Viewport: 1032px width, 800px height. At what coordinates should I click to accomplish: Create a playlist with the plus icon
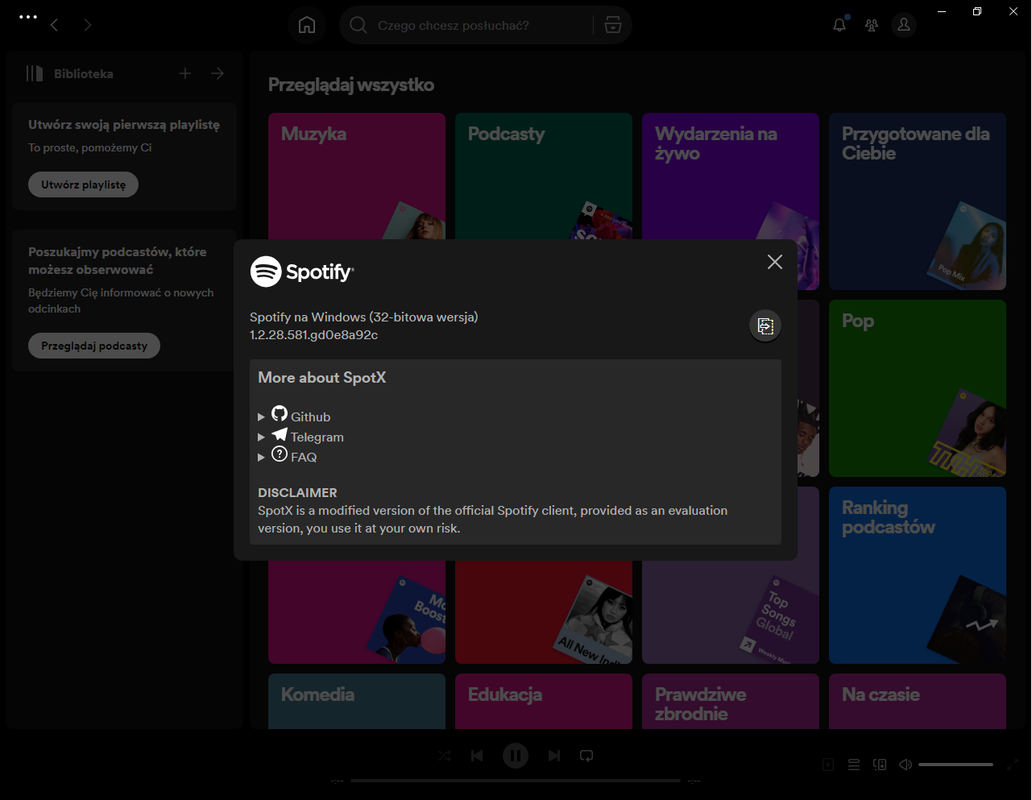click(185, 74)
